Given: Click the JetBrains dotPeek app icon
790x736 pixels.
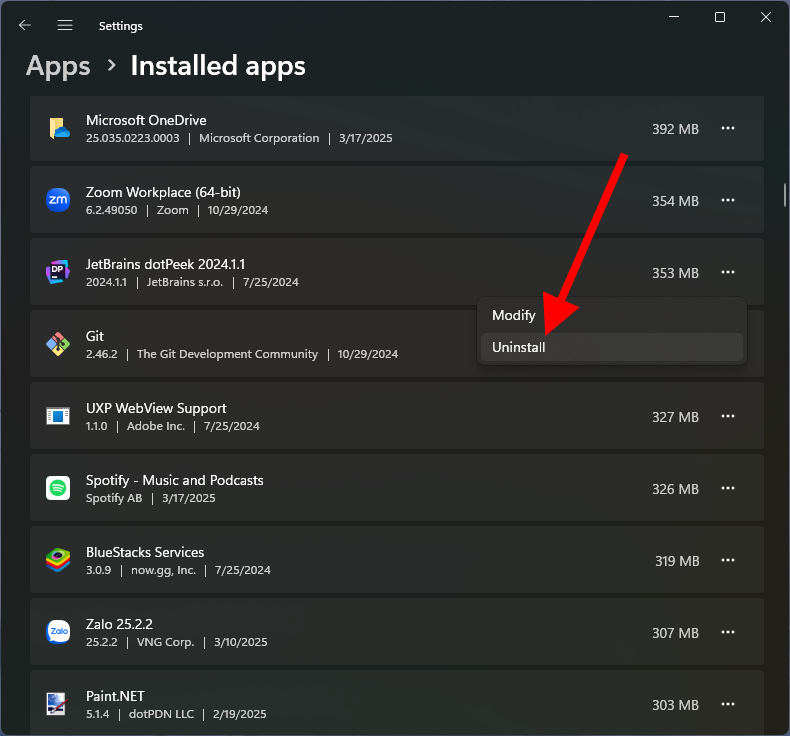Looking at the screenshot, I should (x=58, y=272).
